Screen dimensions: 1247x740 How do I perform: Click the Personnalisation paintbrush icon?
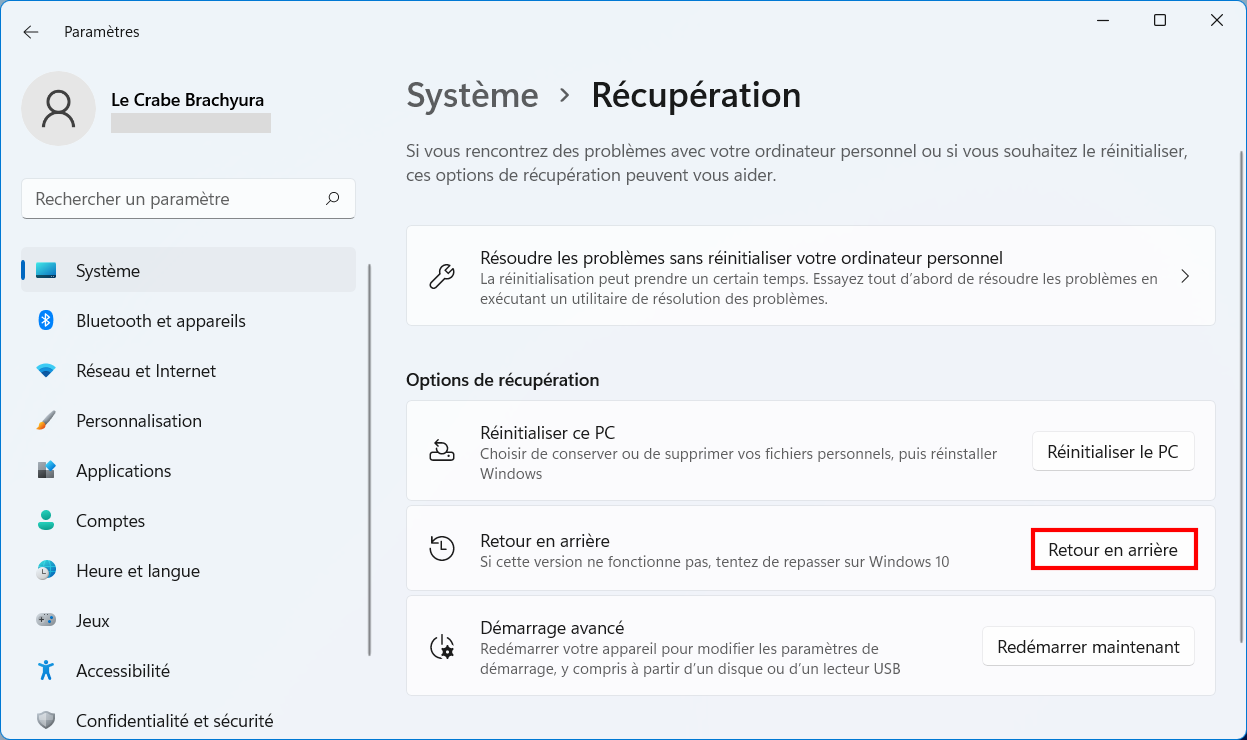(46, 421)
